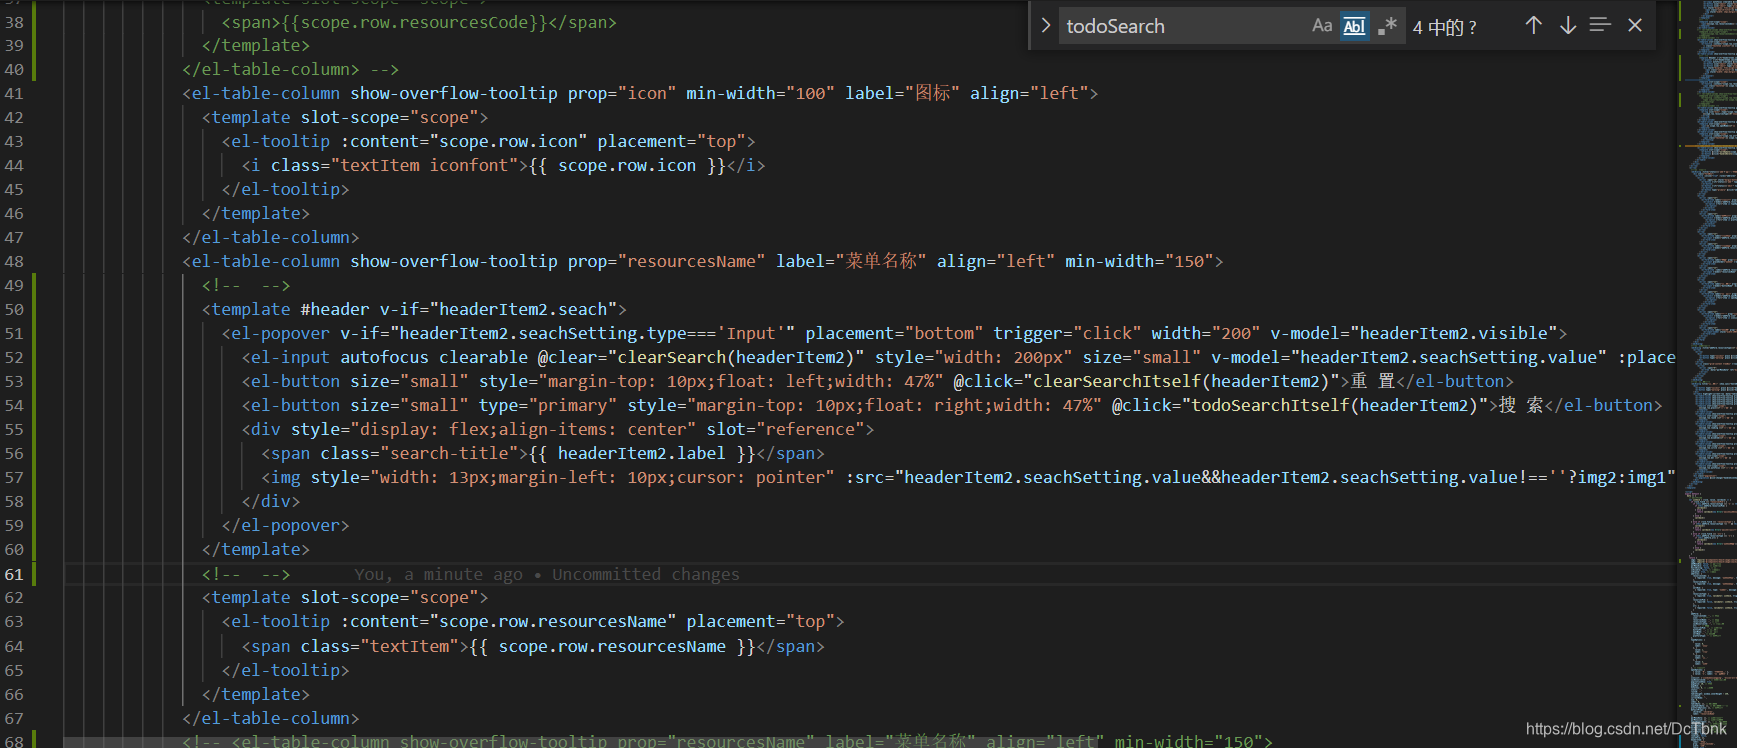Click '#header' on template line 50

(335, 309)
